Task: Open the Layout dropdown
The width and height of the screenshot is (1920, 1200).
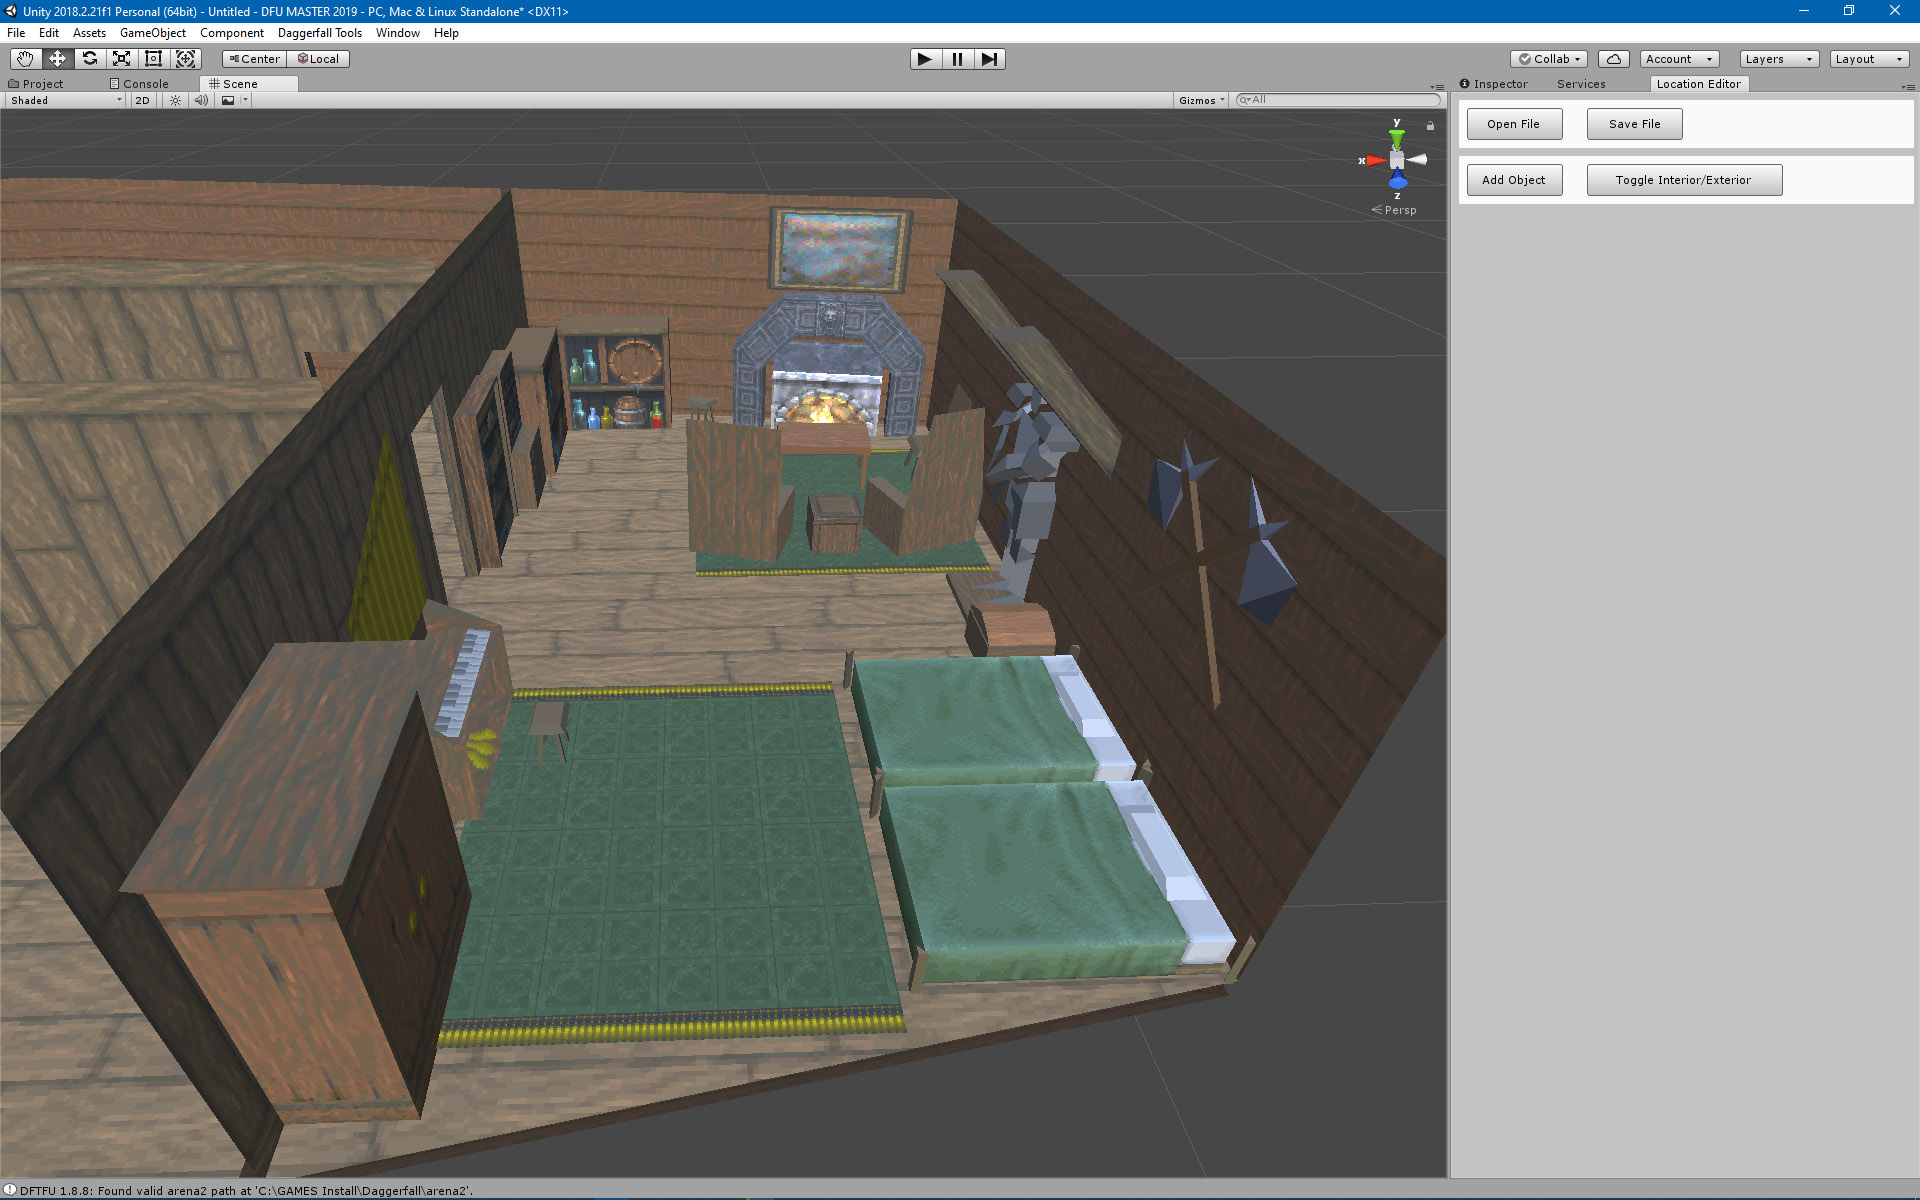Action: click(x=1869, y=59)
